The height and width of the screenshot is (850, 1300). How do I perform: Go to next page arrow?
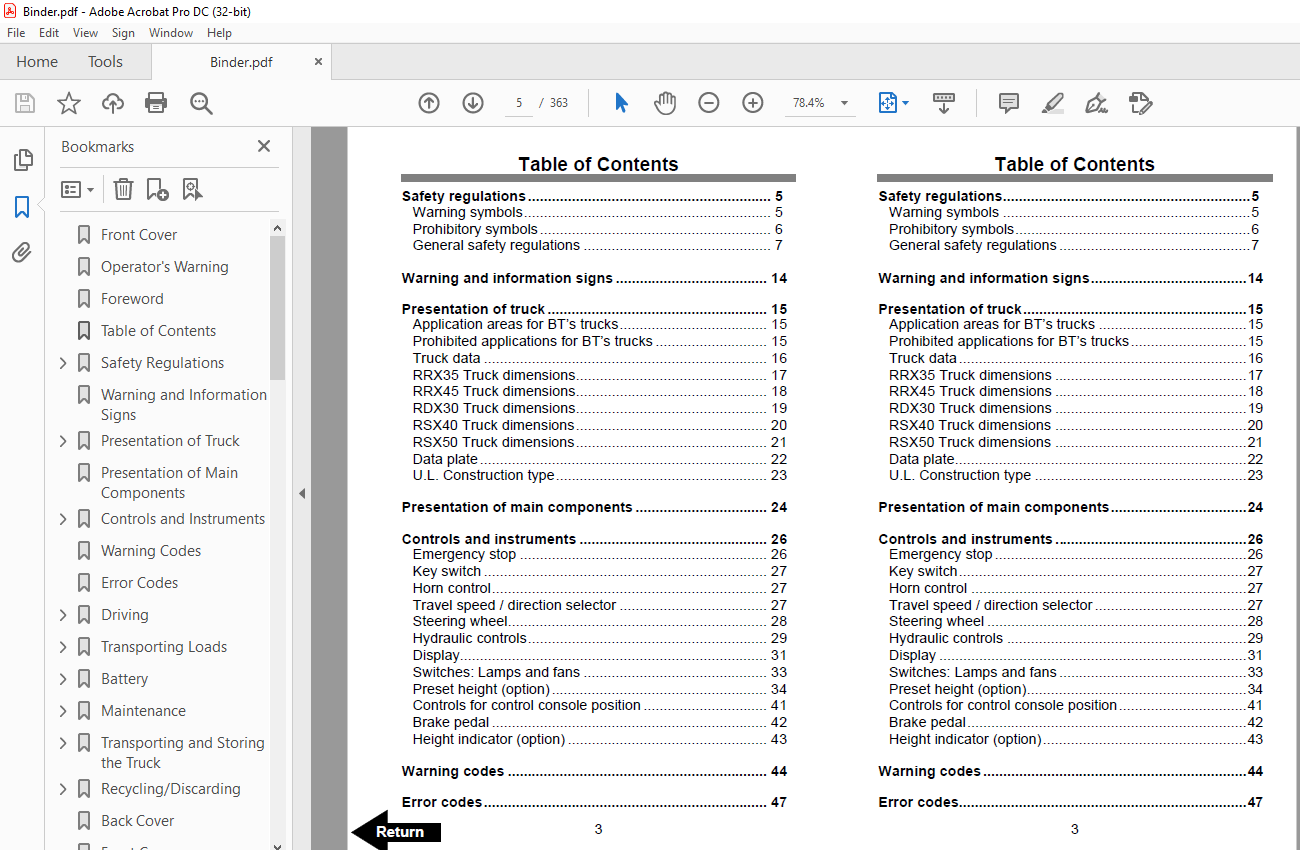473,103
